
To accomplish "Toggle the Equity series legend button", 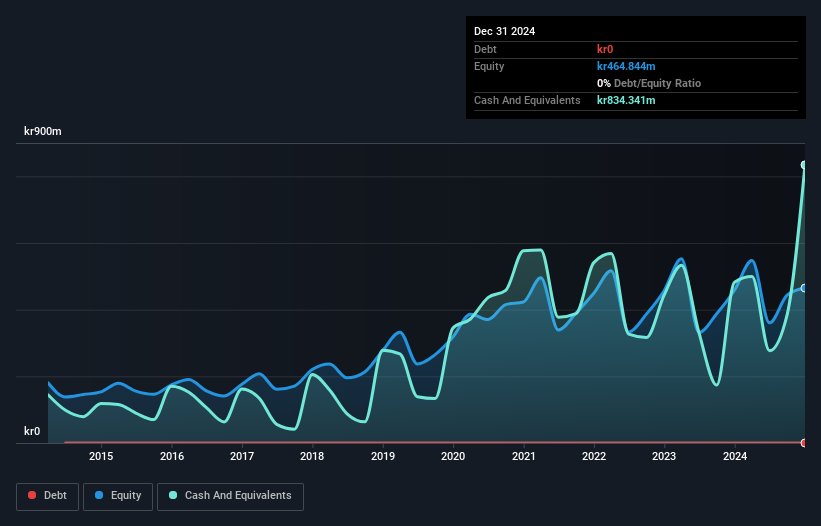I will tap(118, 496).
